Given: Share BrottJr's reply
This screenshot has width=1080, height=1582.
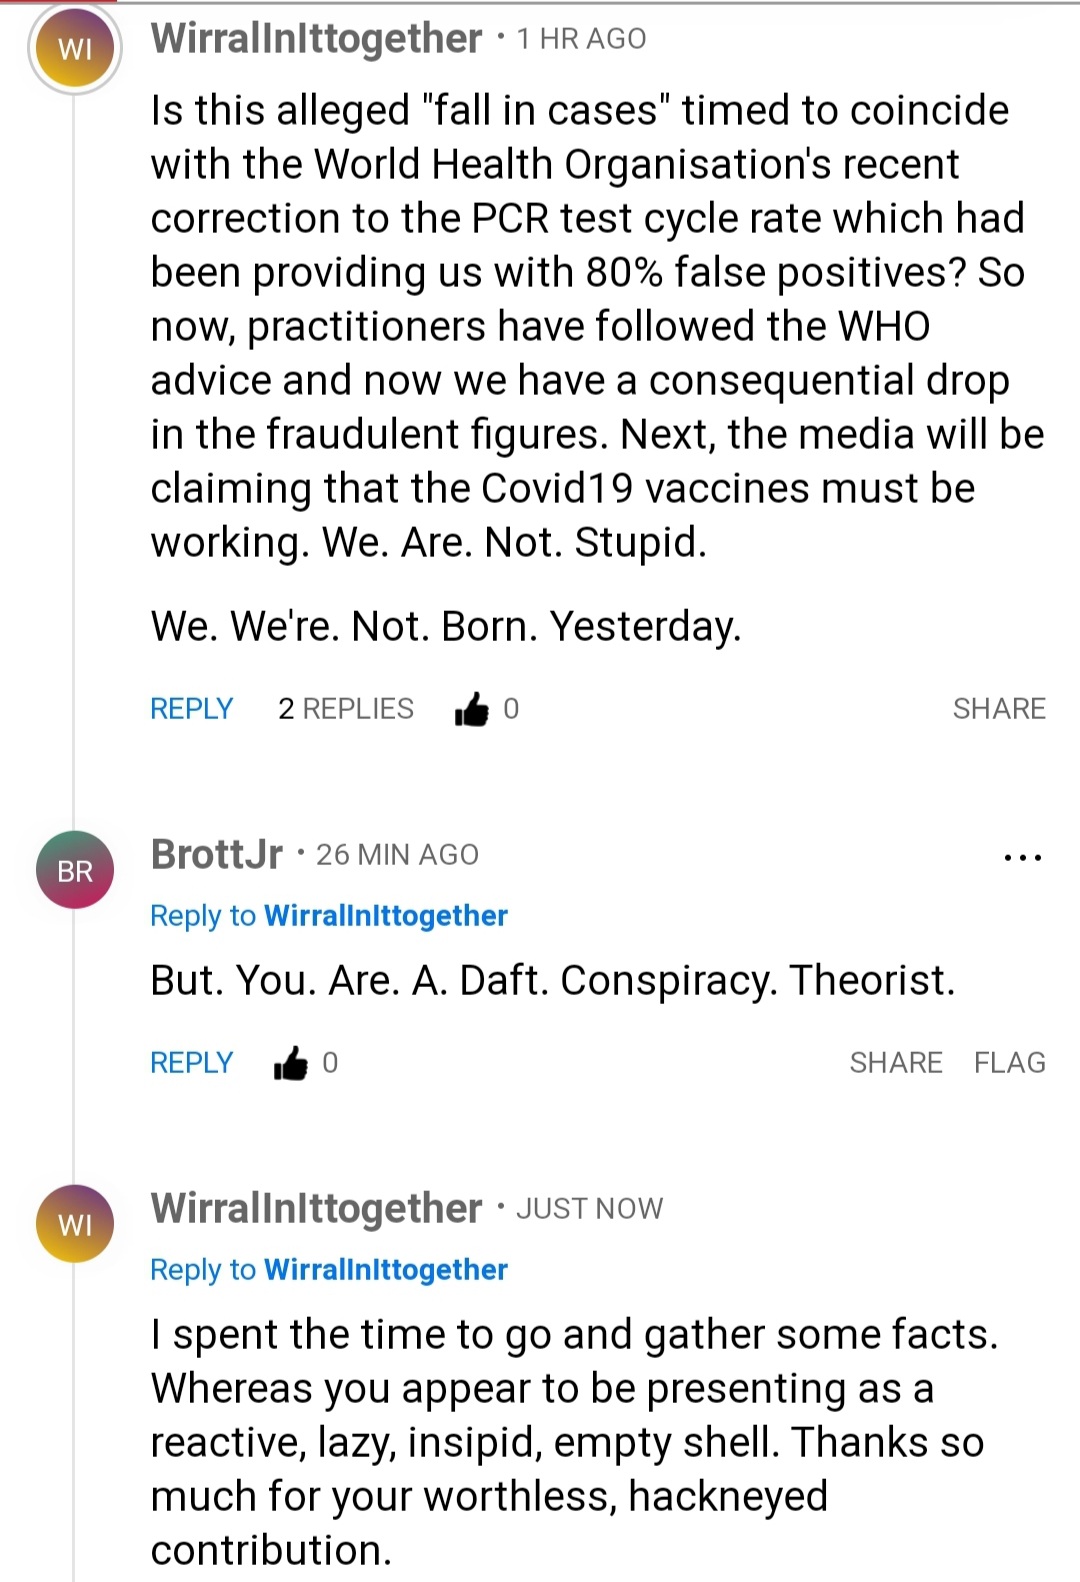Looking at the screenshot, I should (x=895, y=1063).
